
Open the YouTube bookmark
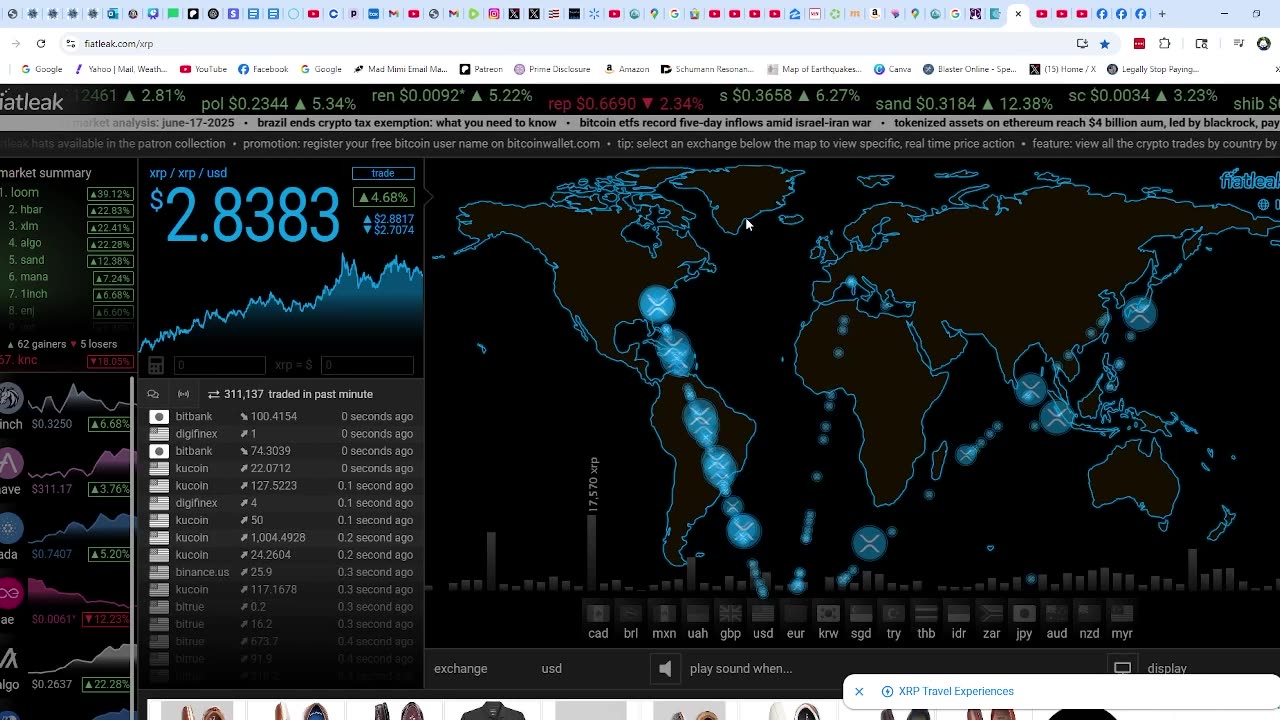pos(203,69)
